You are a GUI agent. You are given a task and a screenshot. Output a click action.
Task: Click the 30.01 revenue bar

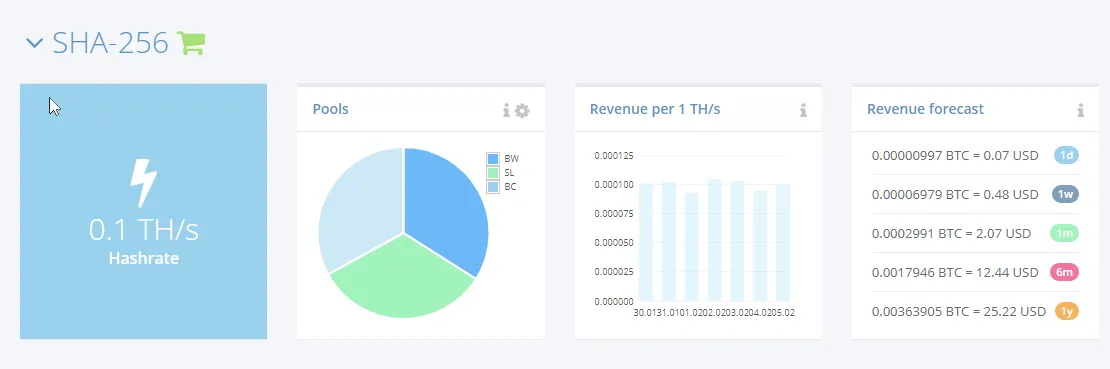point(646,242)
